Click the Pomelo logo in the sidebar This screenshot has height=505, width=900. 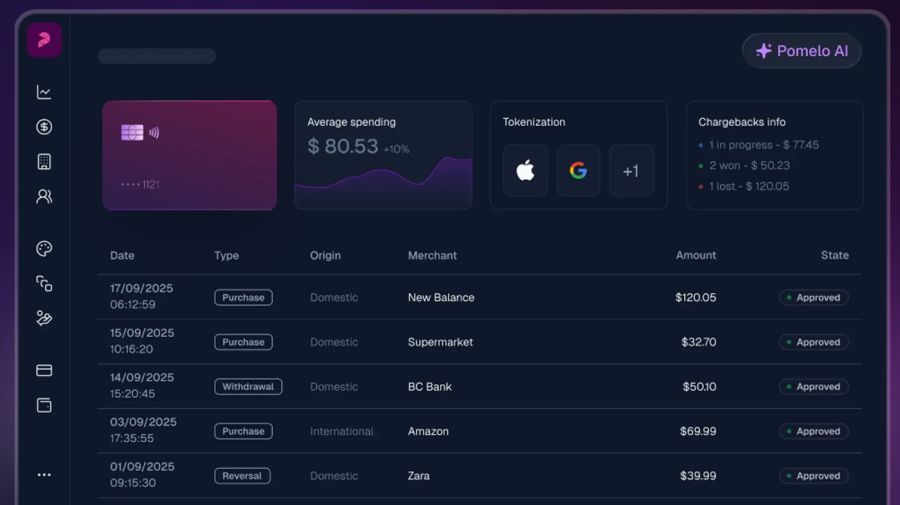point(44,40)
